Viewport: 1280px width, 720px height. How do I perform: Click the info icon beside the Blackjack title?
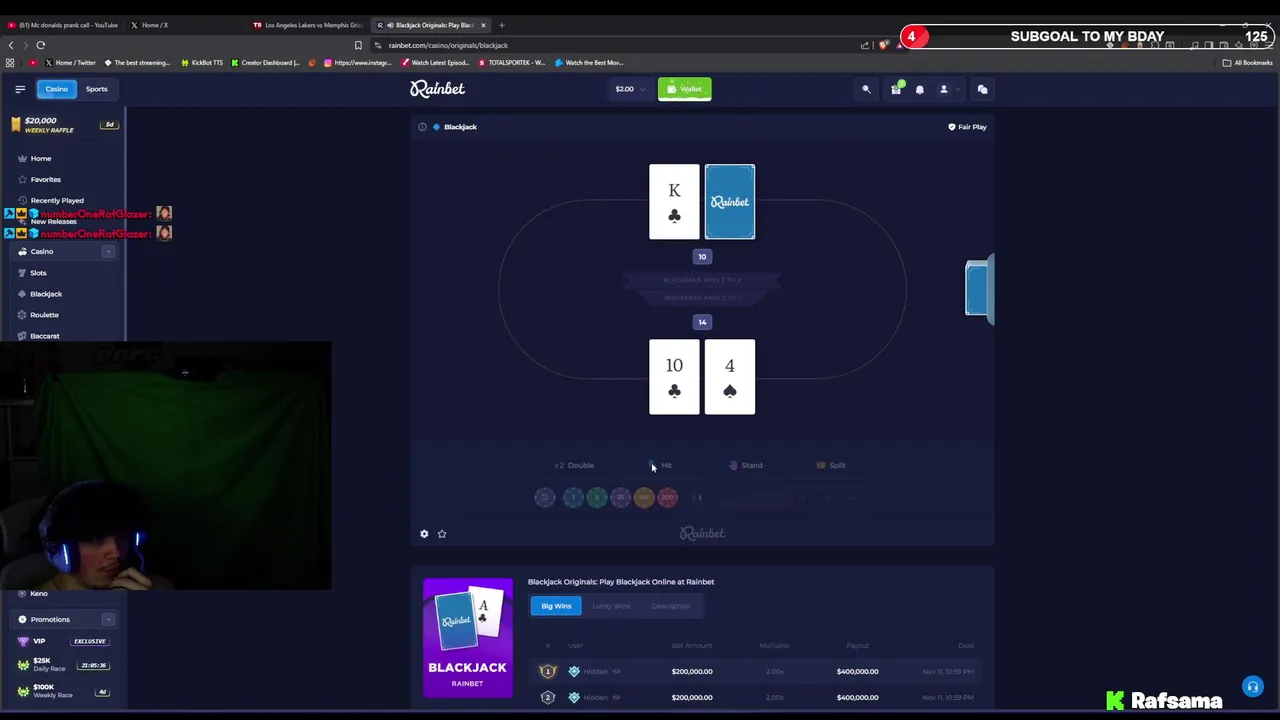[x=422, y=127]
